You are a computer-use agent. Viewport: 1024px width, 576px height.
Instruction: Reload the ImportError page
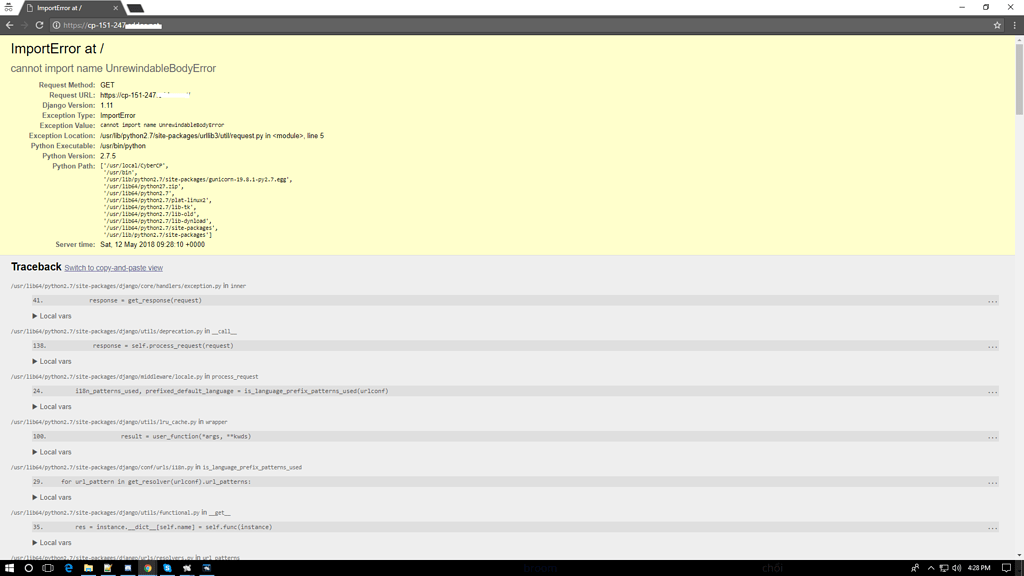(x=39, y=25)
